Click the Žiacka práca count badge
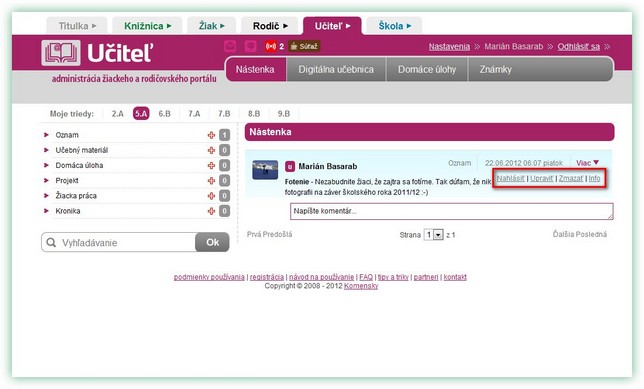Image resolution: width=644 pixels, height=389 pixels. point(224,196)
